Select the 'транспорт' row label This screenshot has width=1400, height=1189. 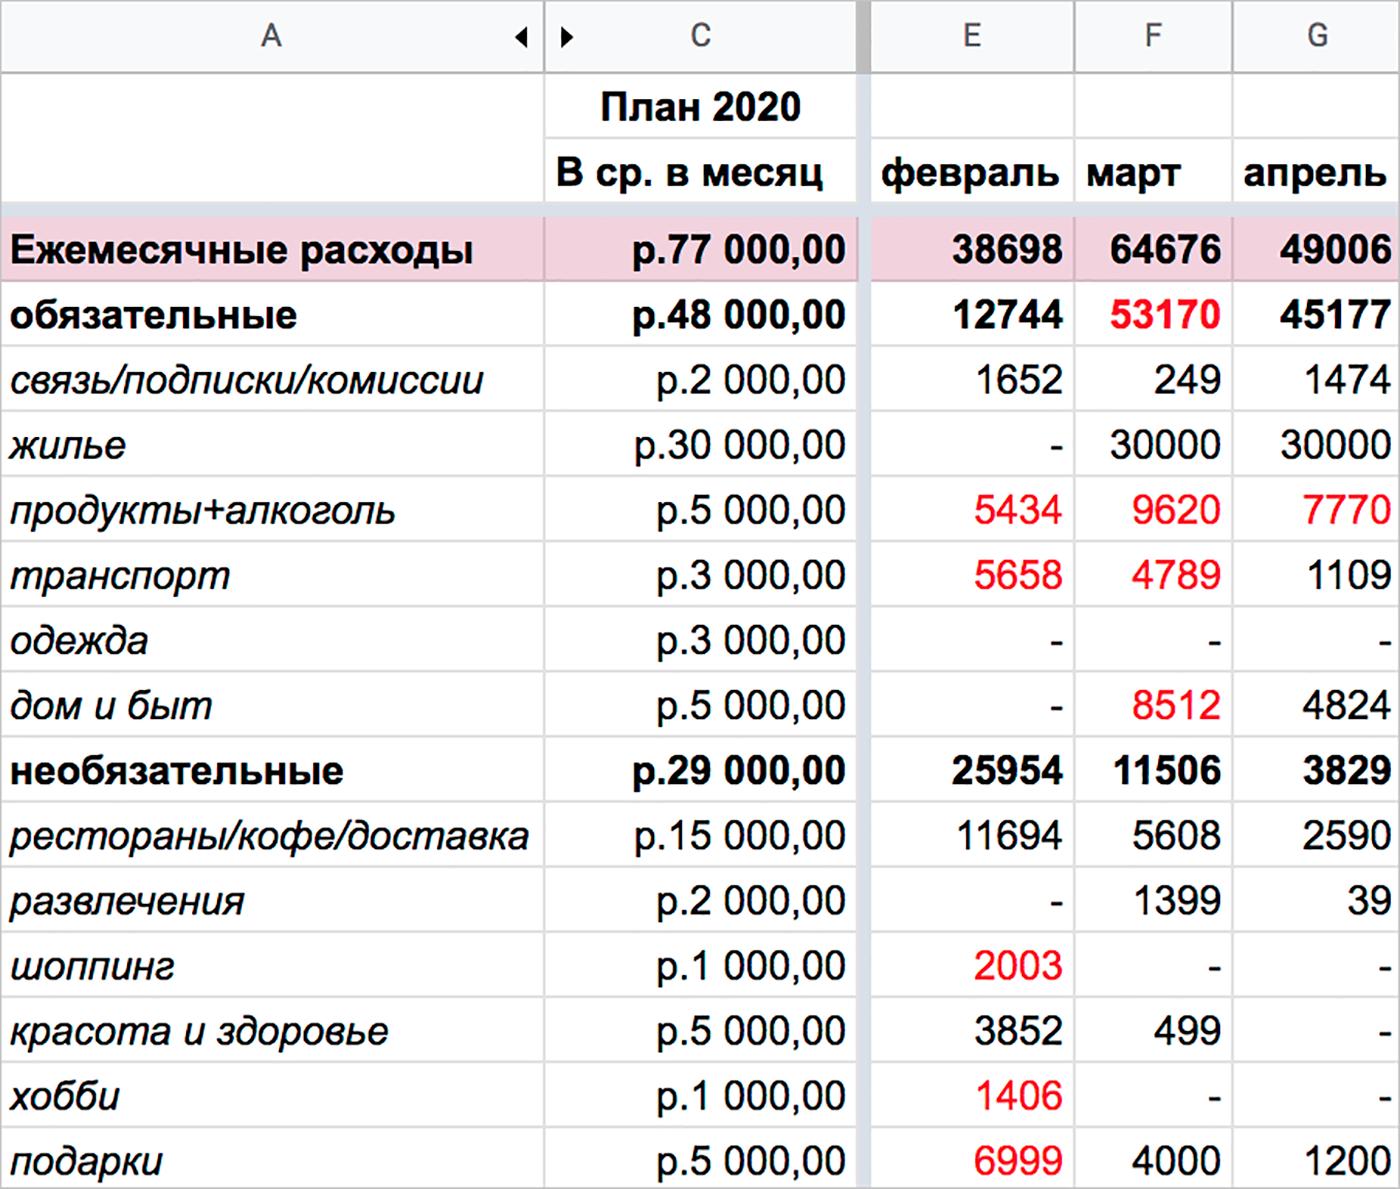pos(120,576)
